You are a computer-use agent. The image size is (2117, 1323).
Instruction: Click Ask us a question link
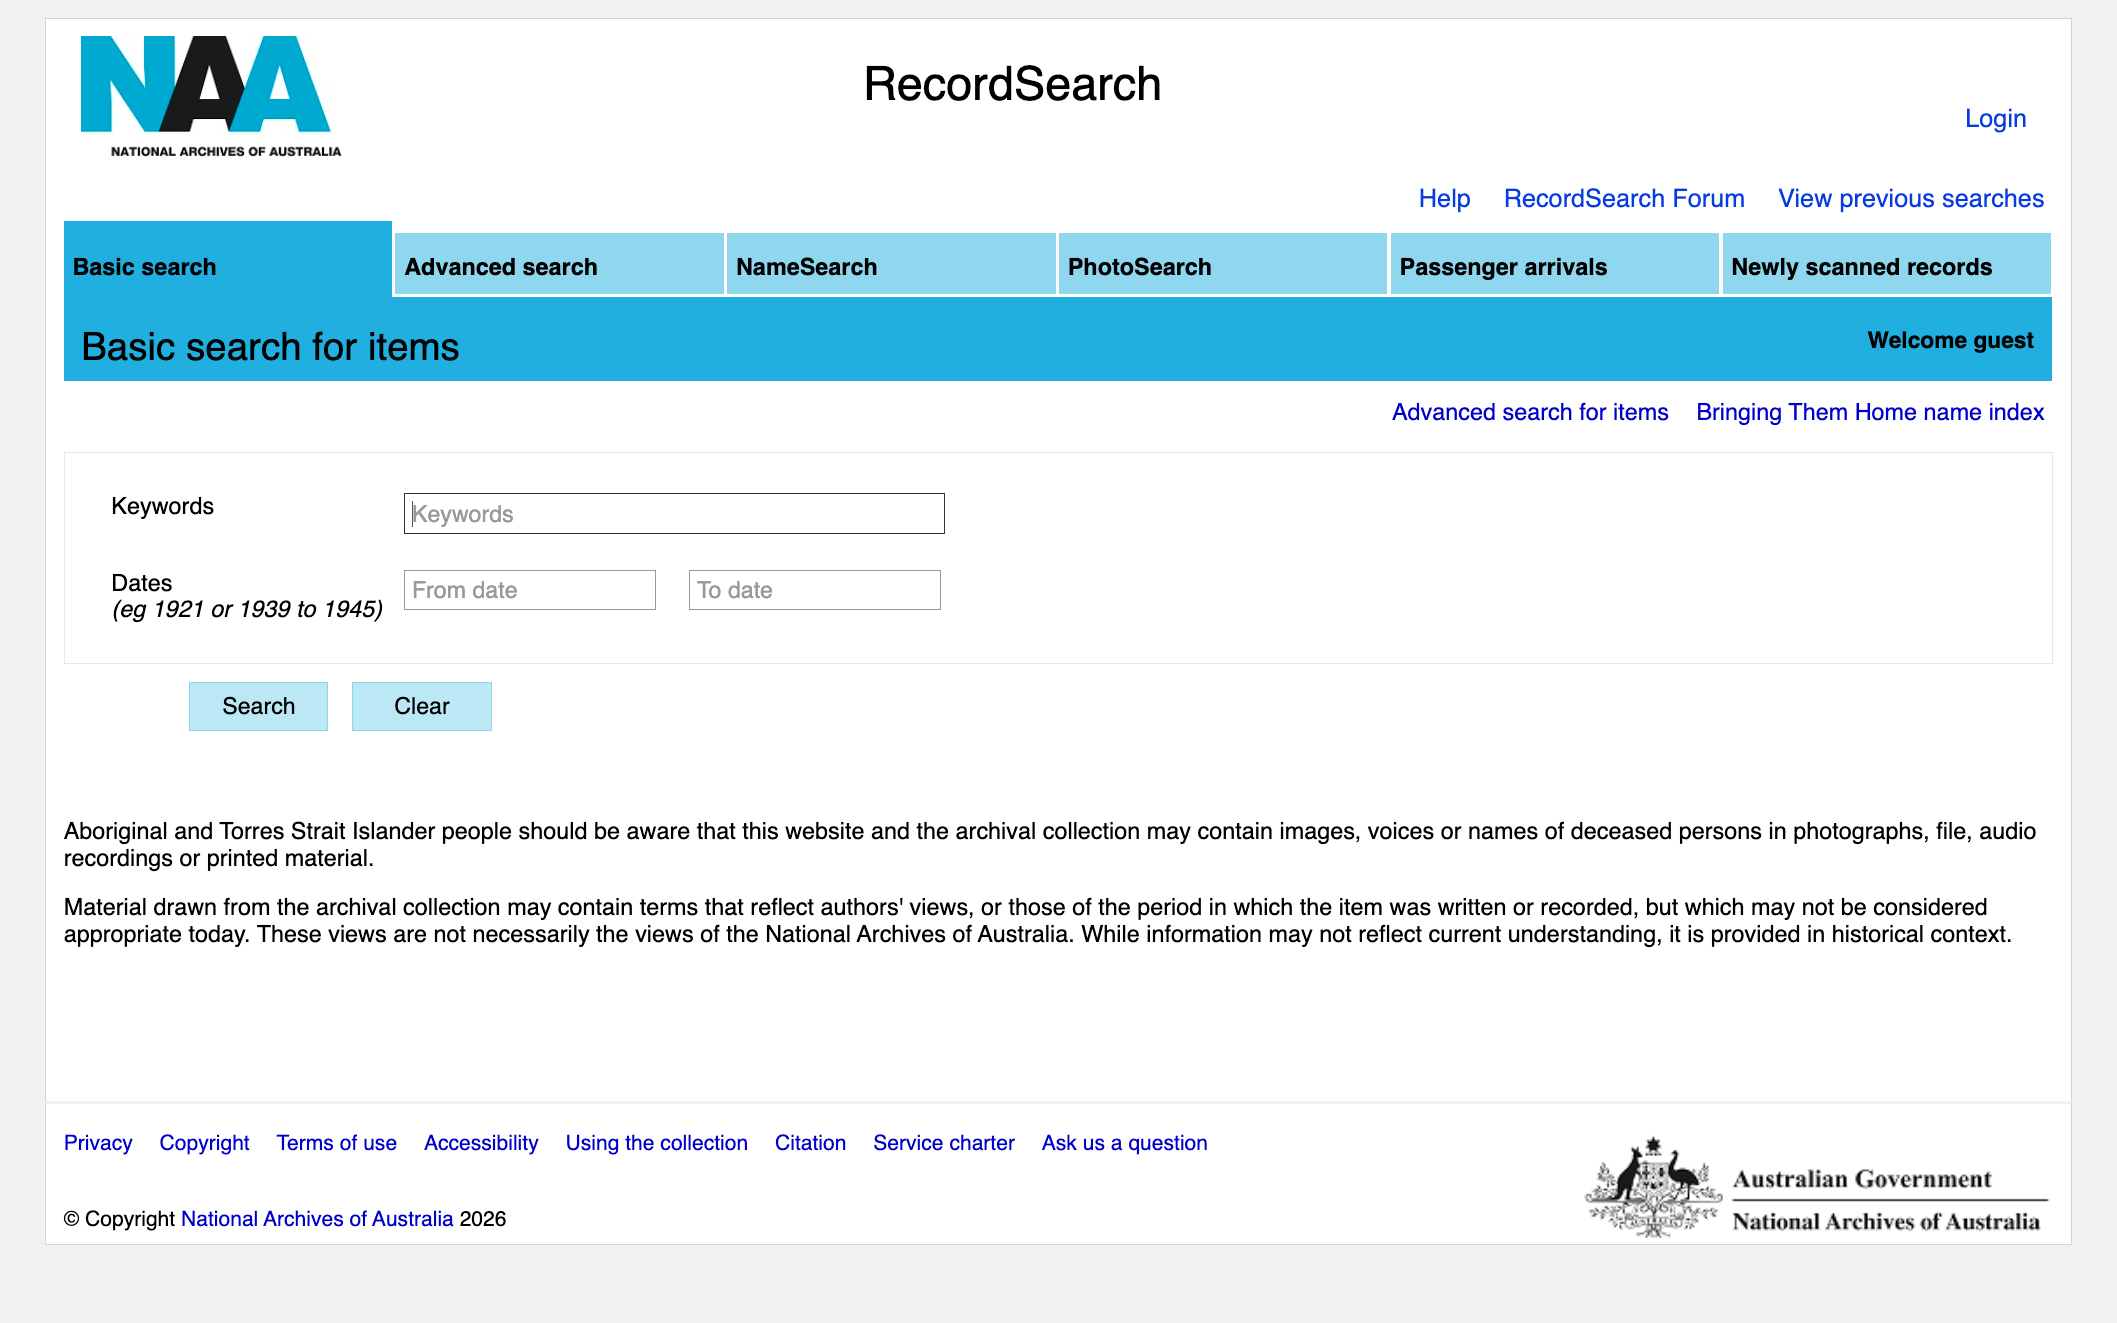1125,1143
